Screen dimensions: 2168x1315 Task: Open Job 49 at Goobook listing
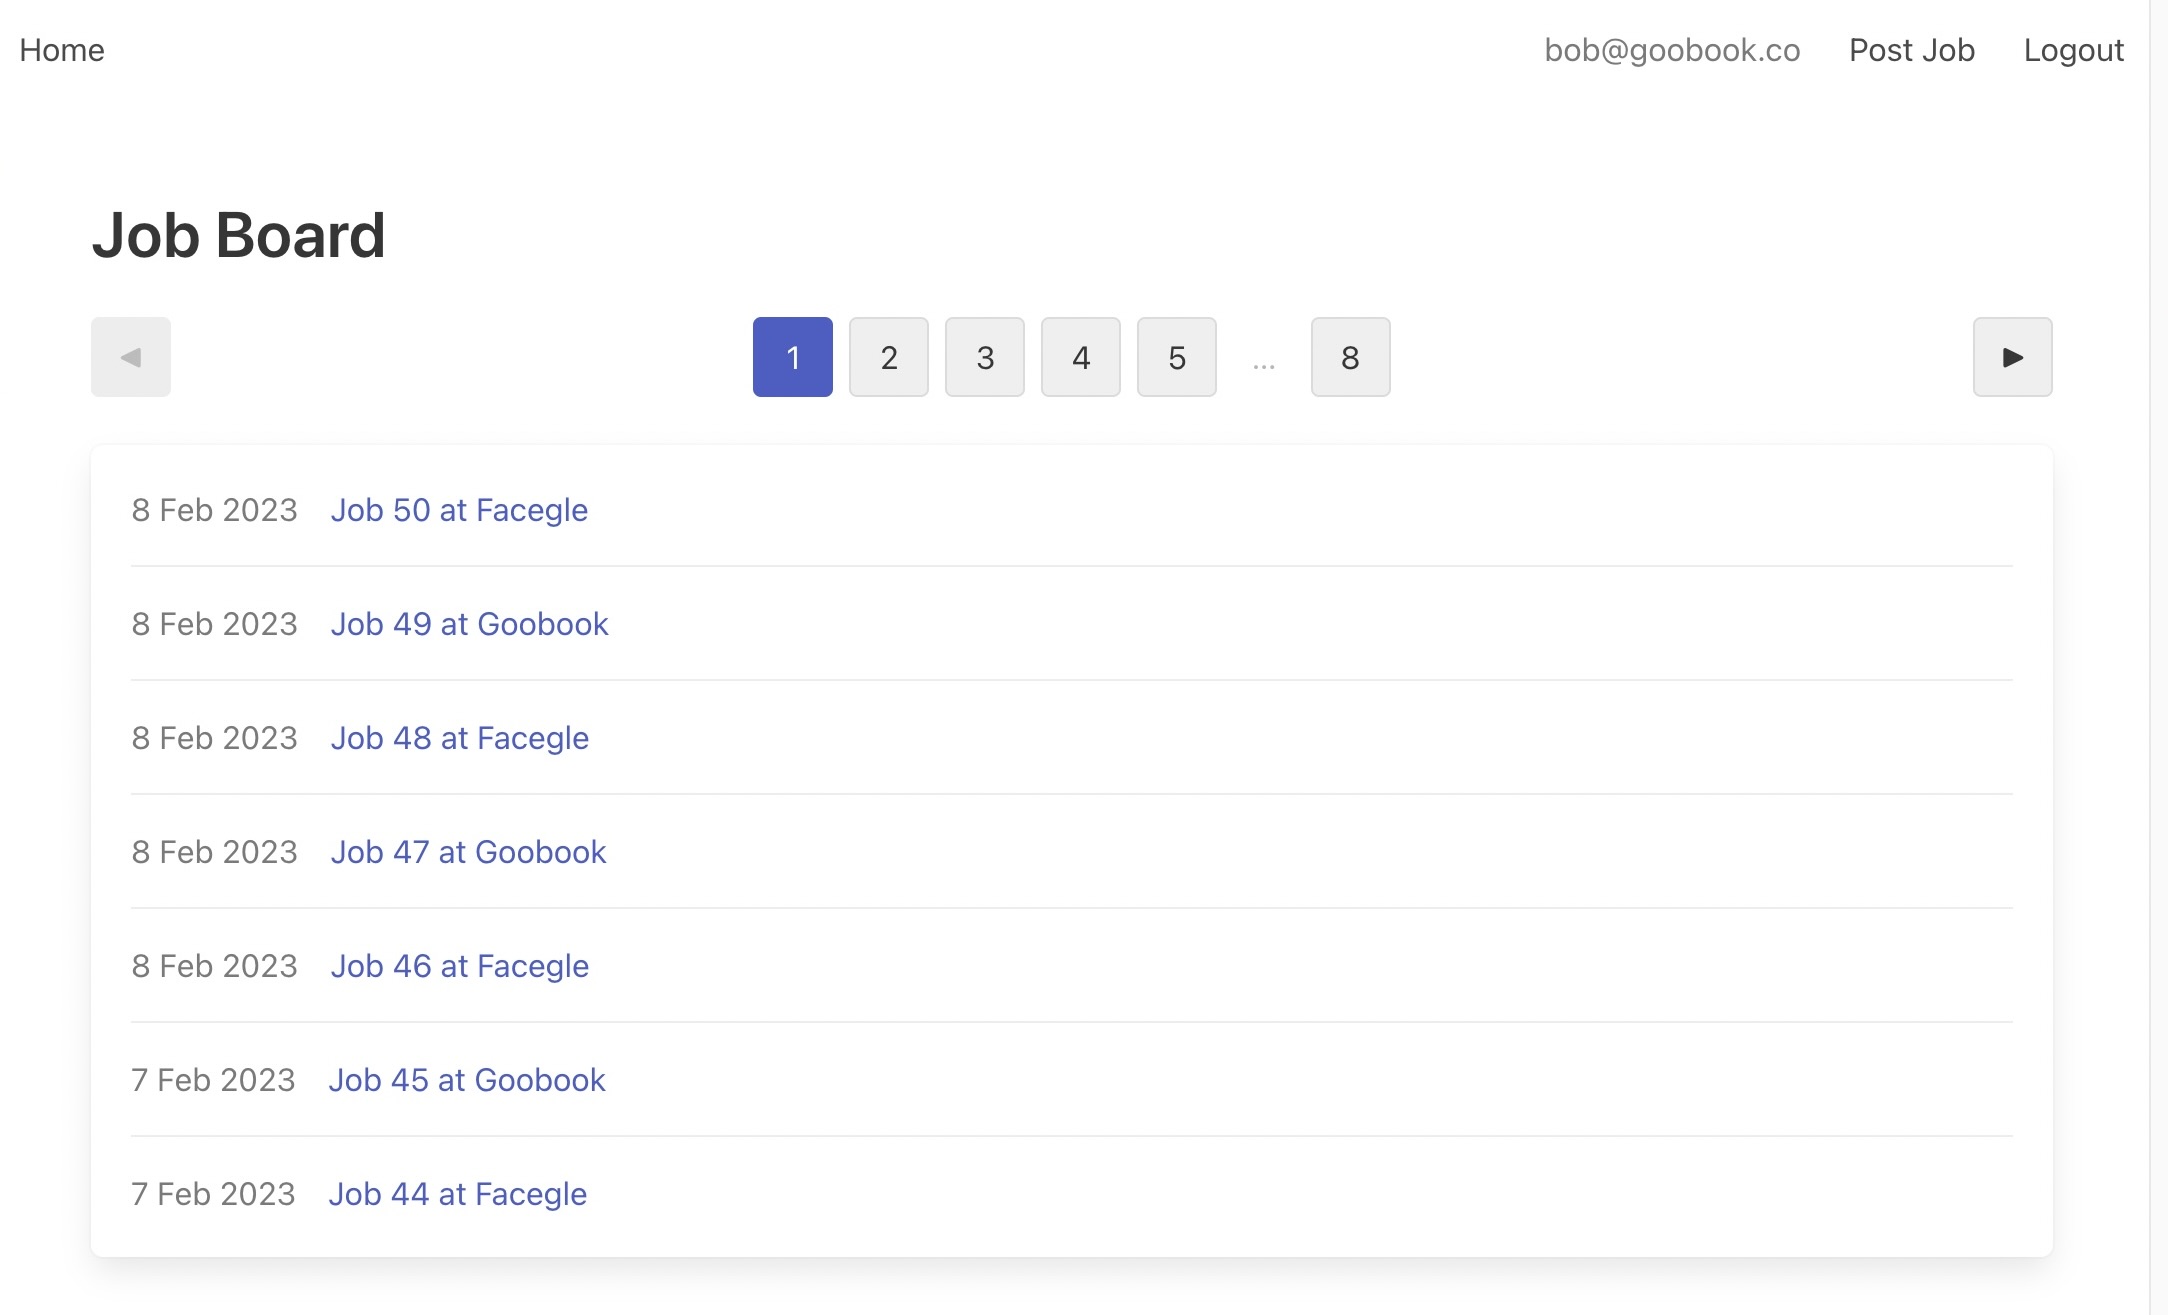(469, 624)
